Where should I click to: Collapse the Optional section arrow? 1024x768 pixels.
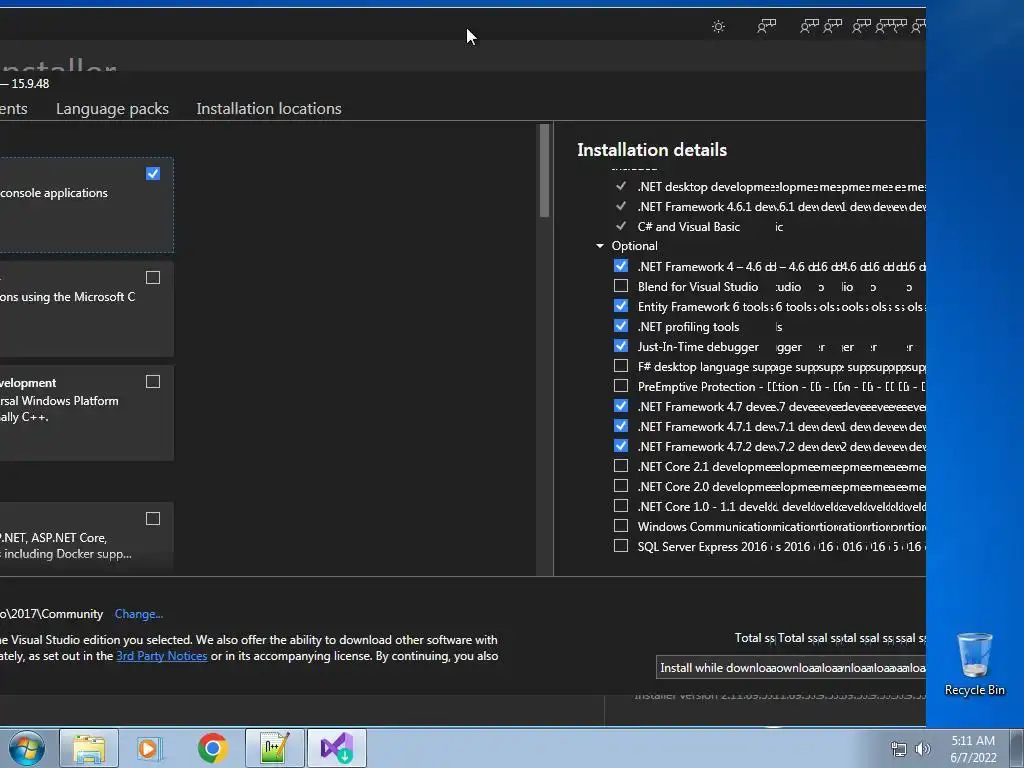[x=600, y=246]
